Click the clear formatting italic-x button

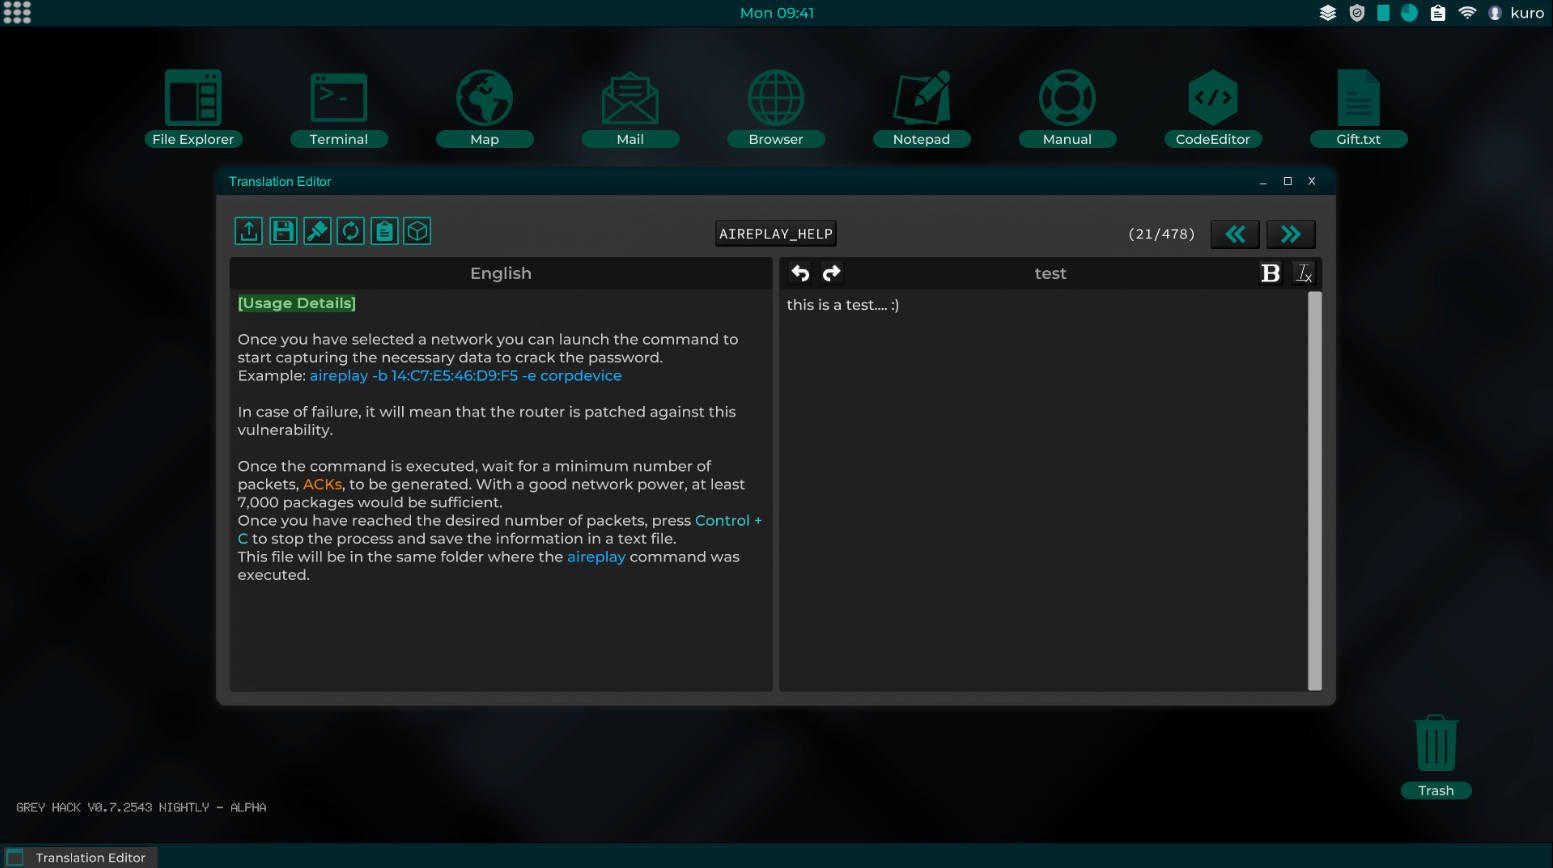[1304, 273]
